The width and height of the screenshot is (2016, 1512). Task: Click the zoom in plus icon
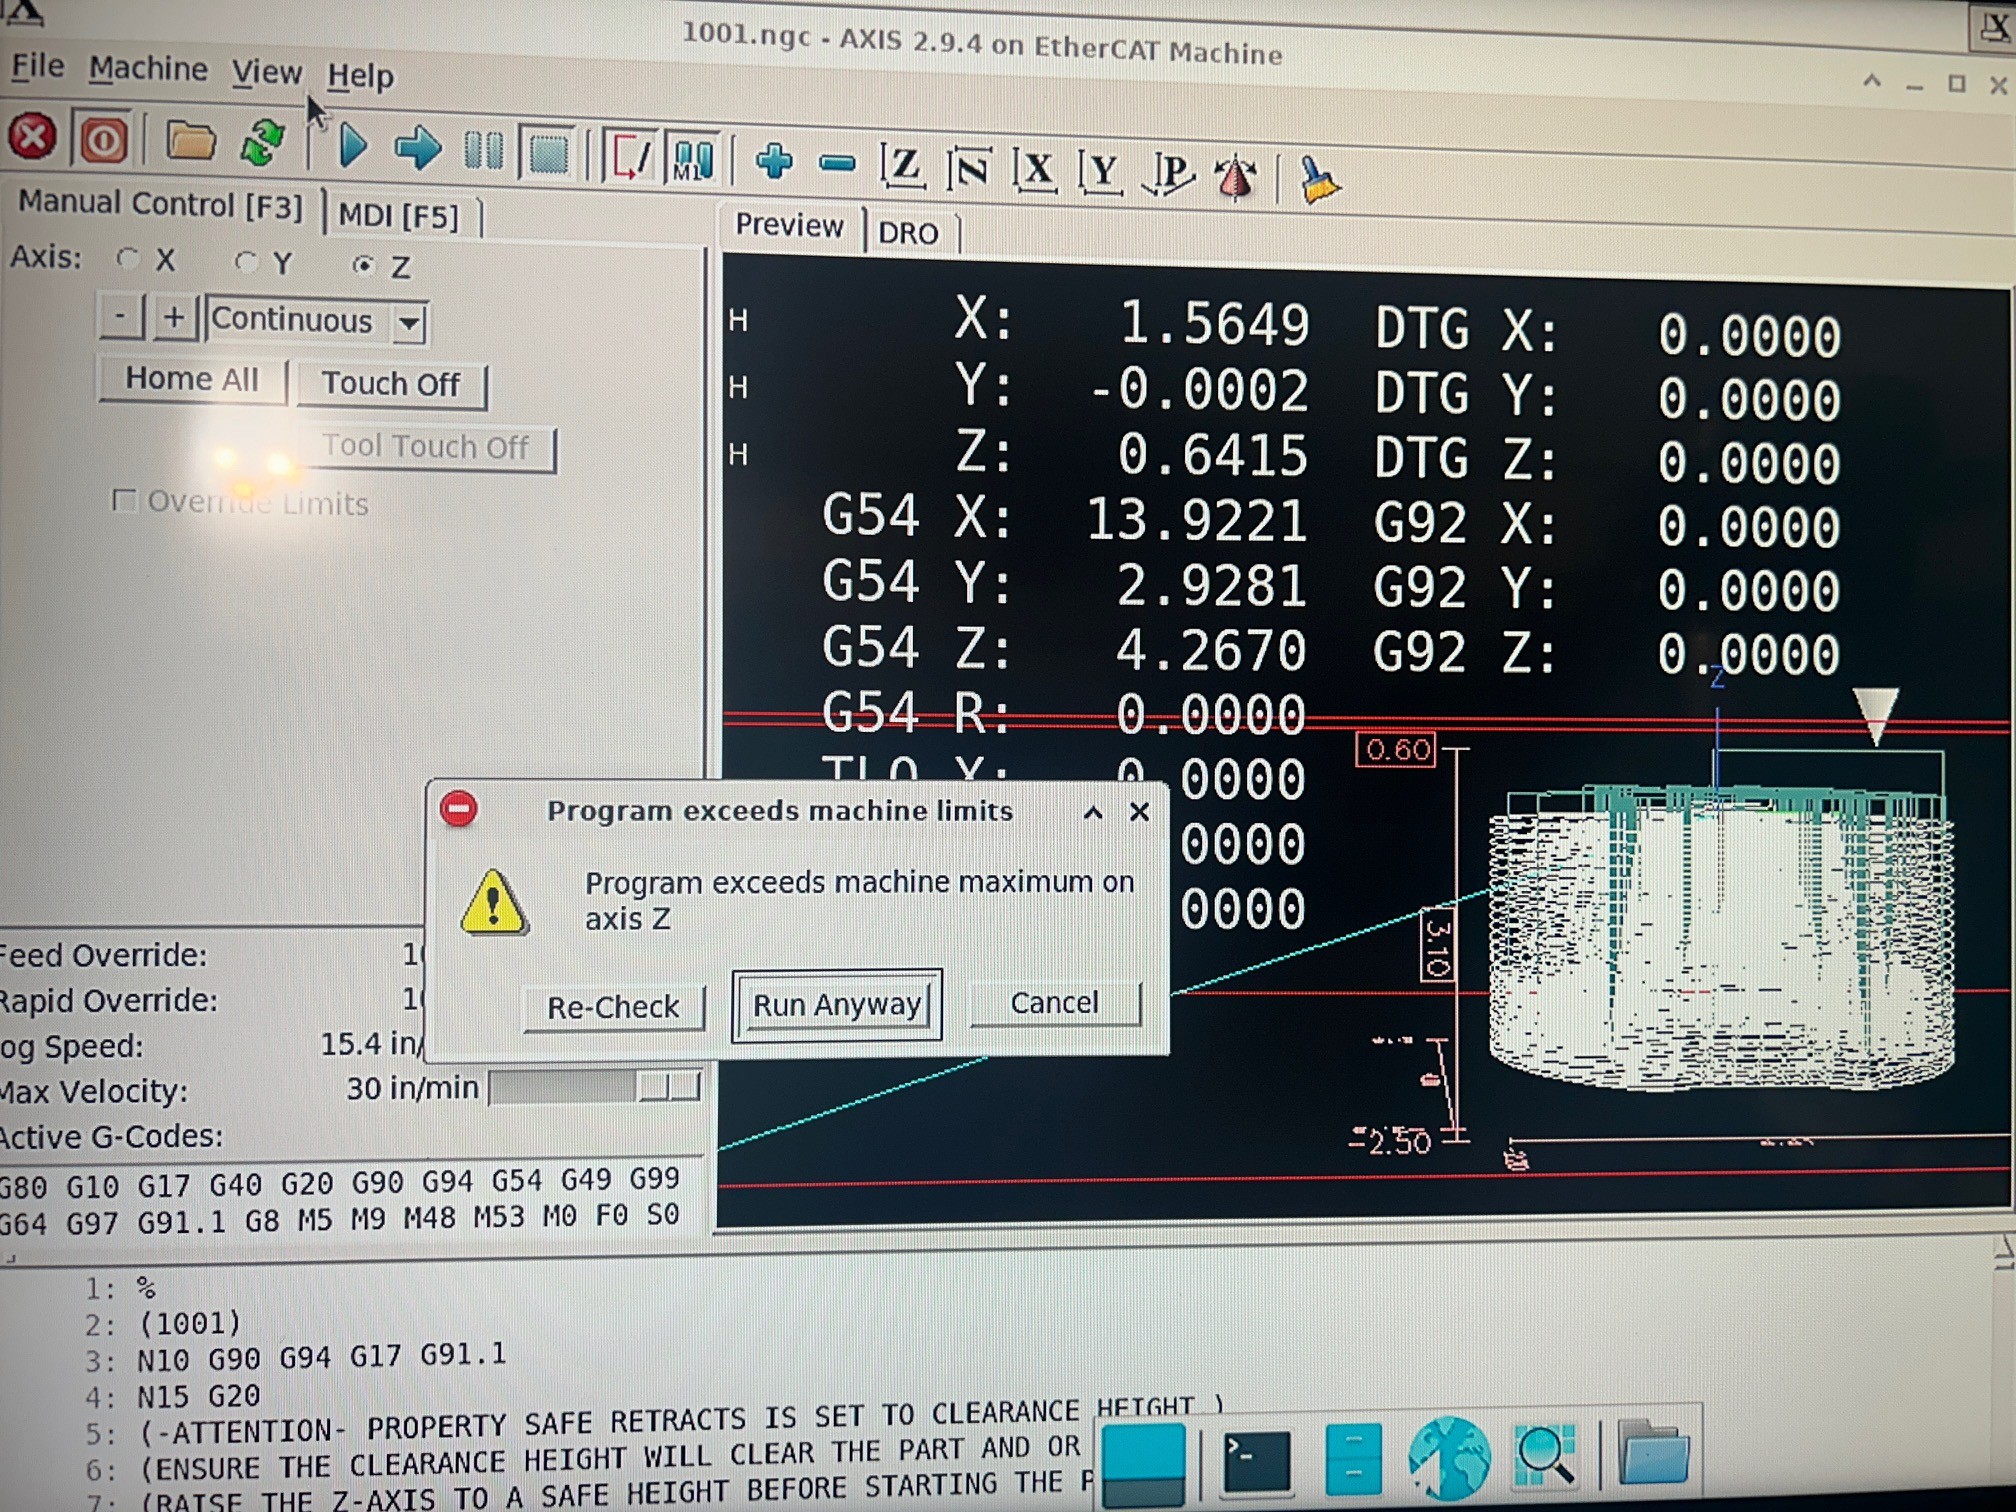click(774, 161)
